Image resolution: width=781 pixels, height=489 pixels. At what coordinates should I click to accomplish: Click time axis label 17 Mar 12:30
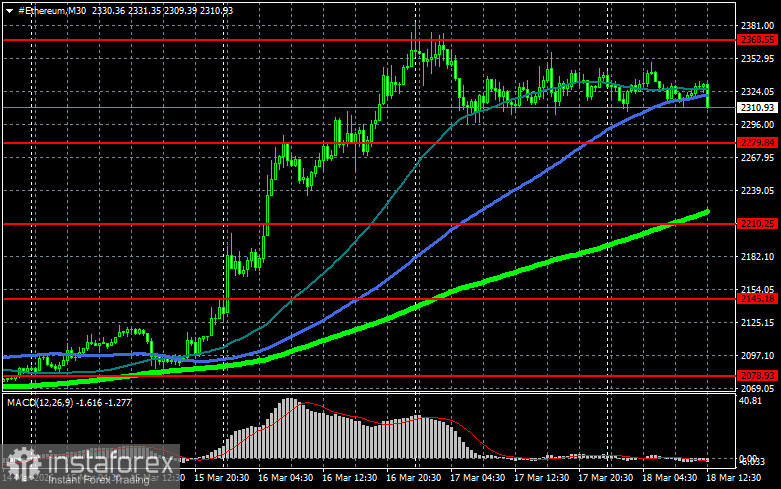click(x=541, y=478)
